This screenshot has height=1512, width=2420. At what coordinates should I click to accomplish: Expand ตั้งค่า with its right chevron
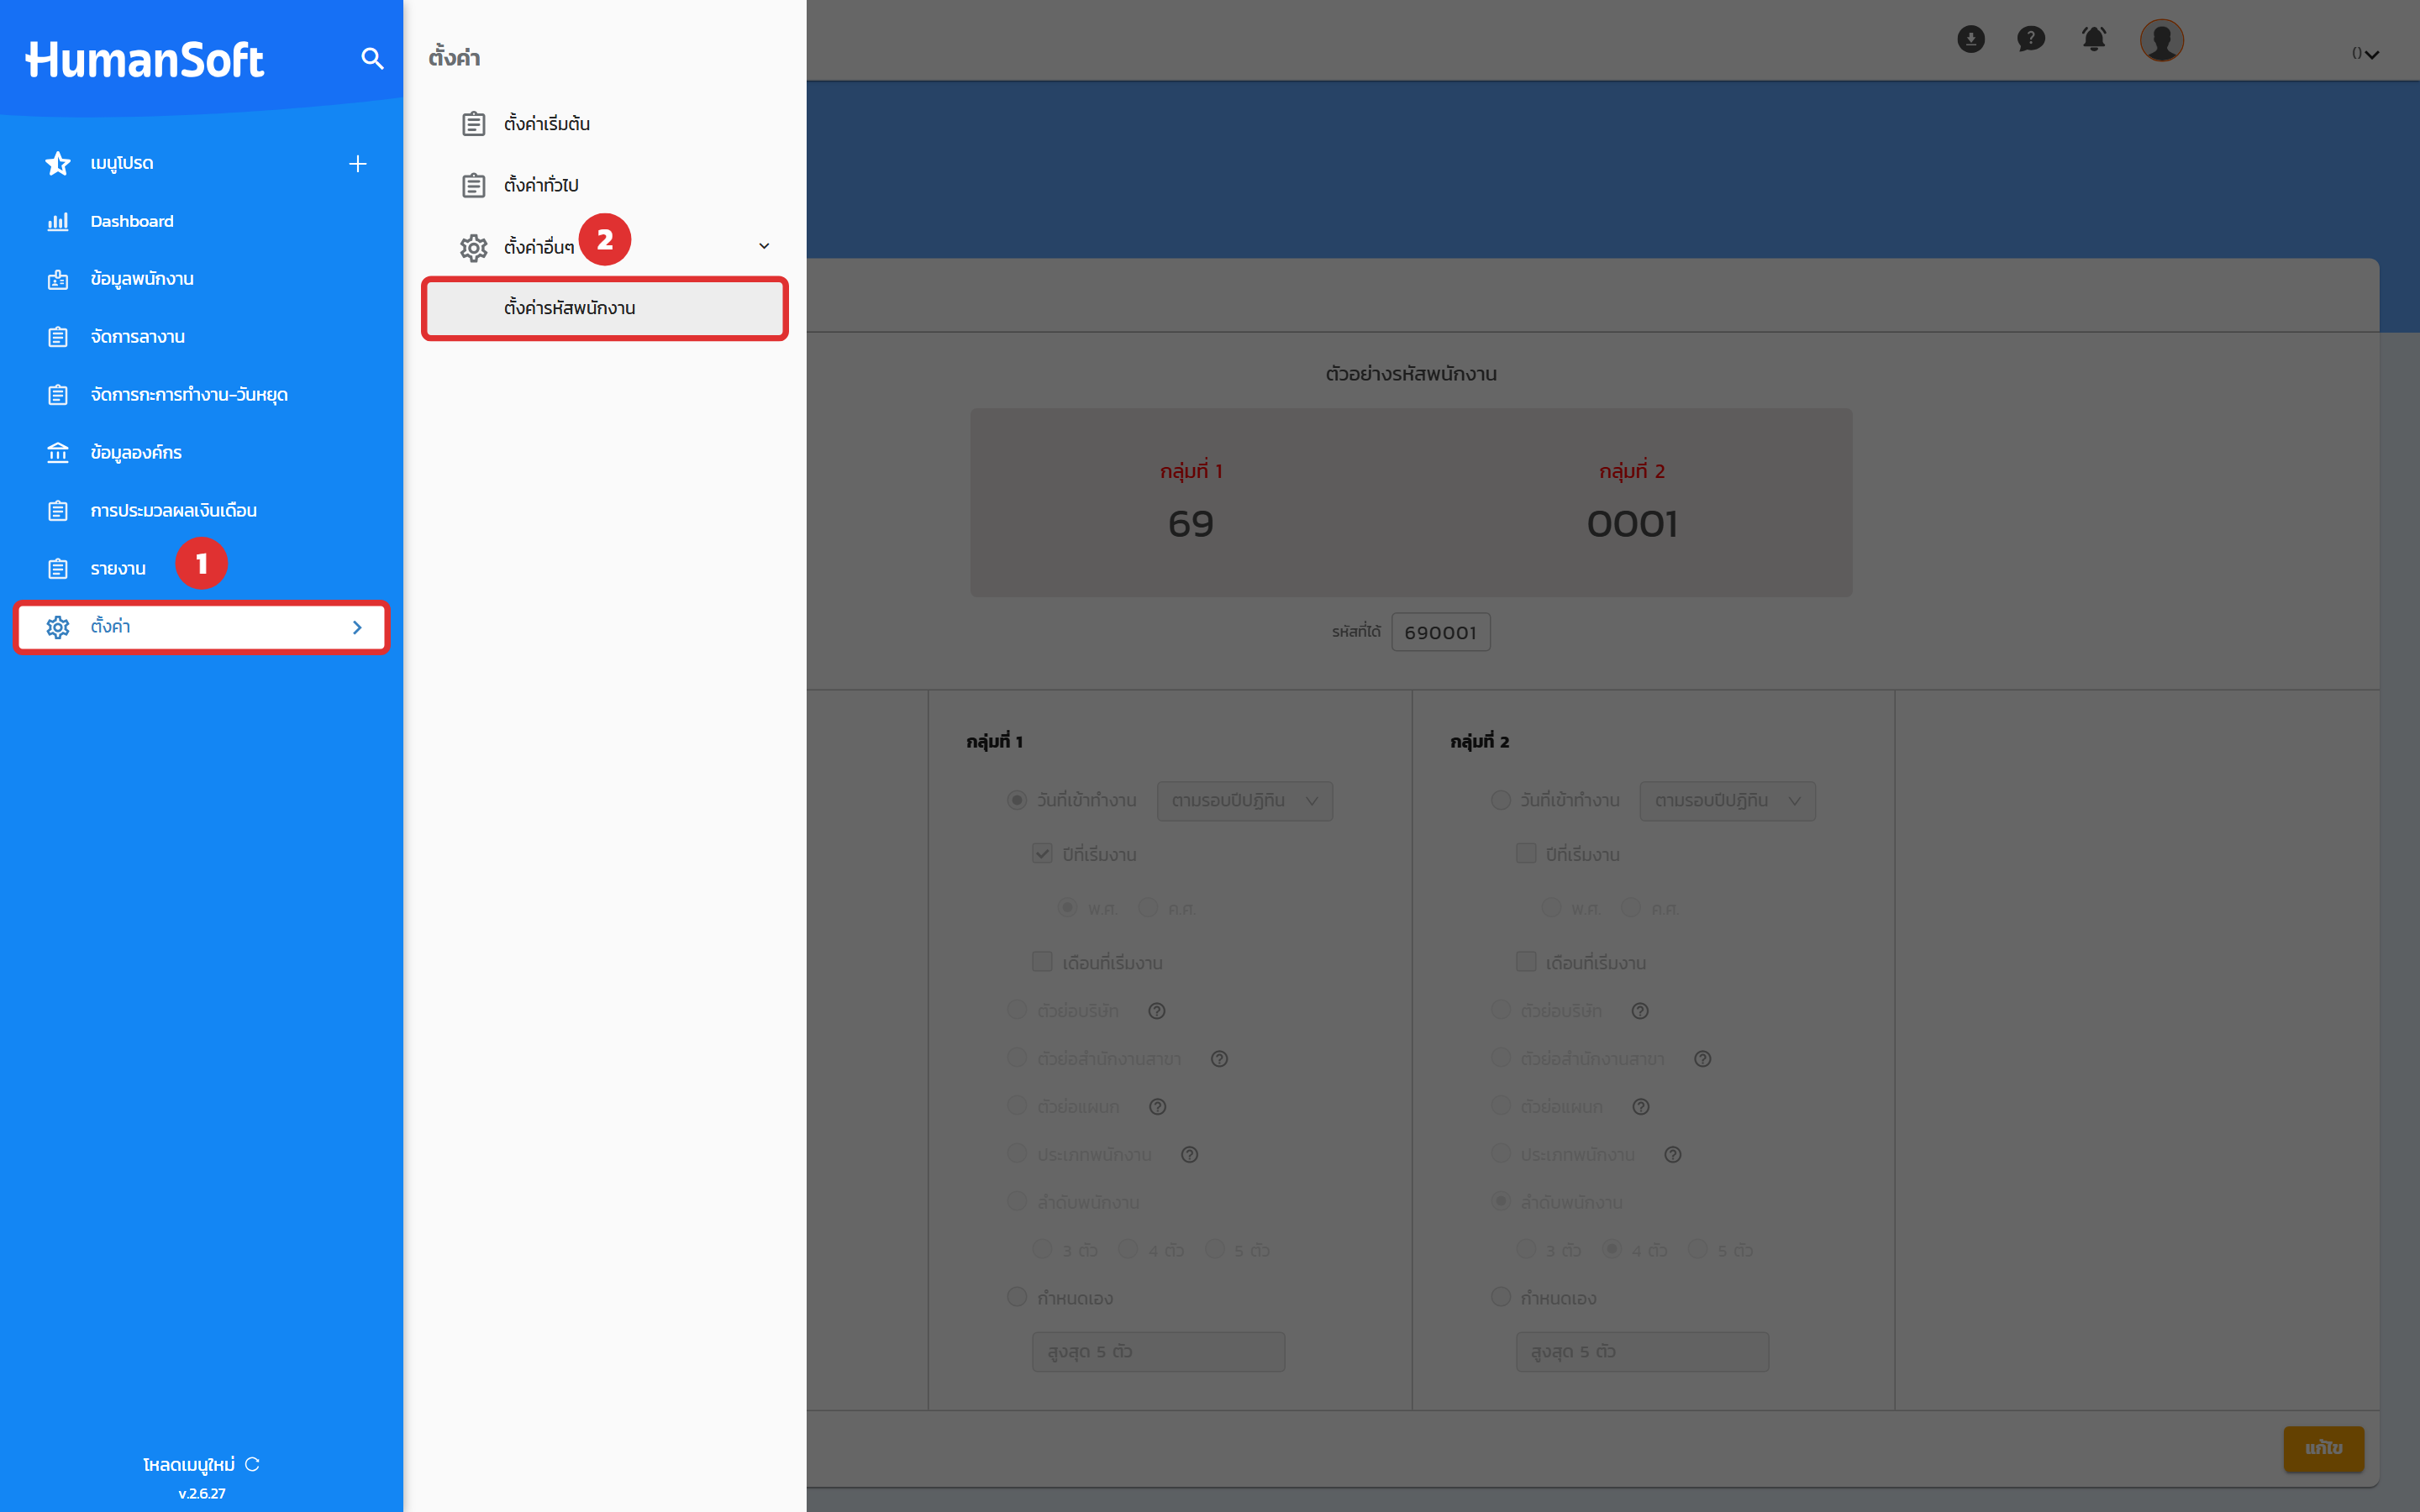tap(357, 627)
